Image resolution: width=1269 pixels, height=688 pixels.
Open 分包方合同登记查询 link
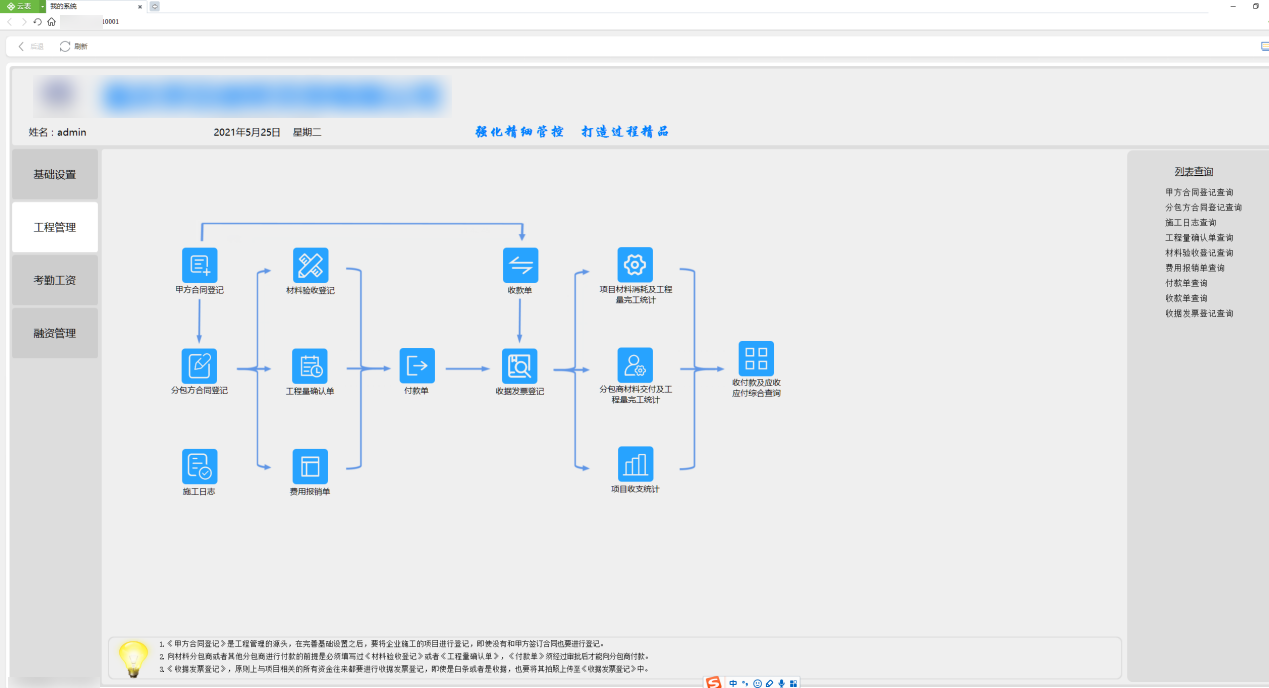pos(1203,207)
